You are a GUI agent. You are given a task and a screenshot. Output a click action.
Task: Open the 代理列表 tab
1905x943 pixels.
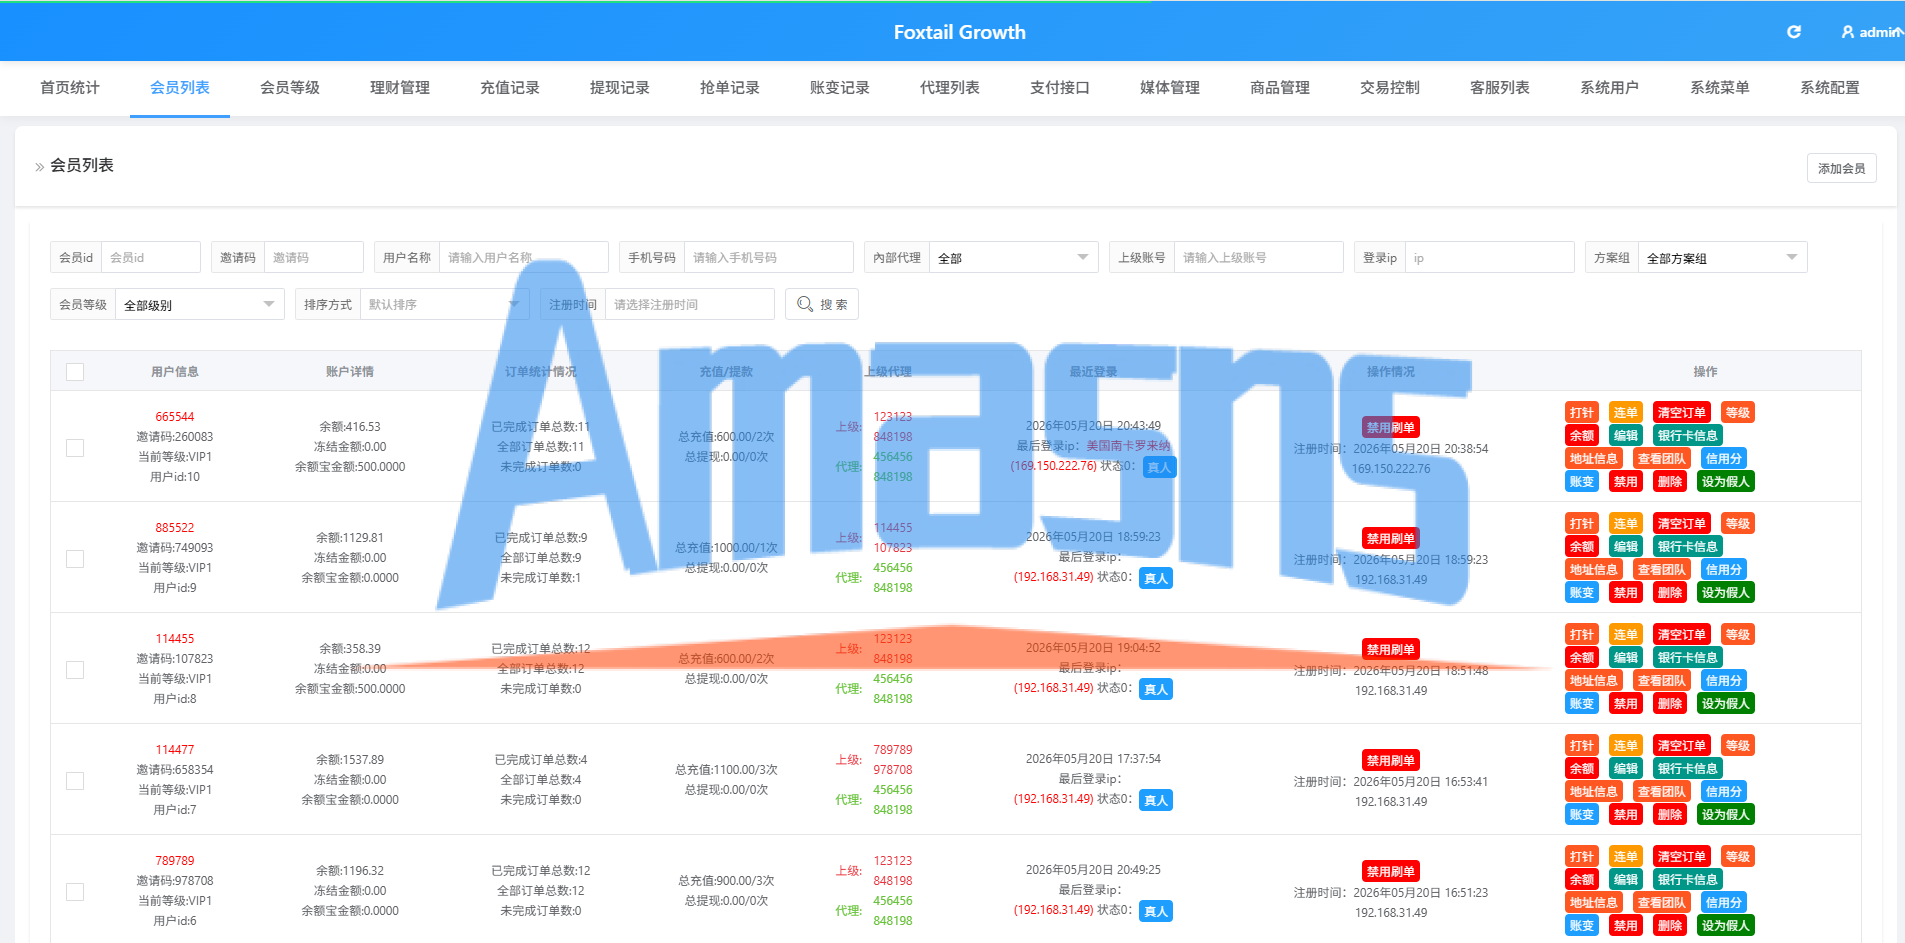point(950,88)
